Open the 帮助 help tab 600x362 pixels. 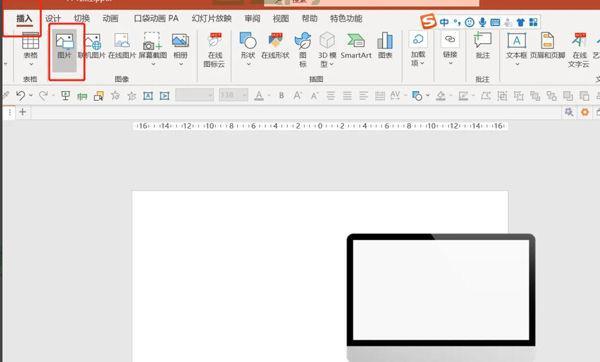tap(310, 18)
